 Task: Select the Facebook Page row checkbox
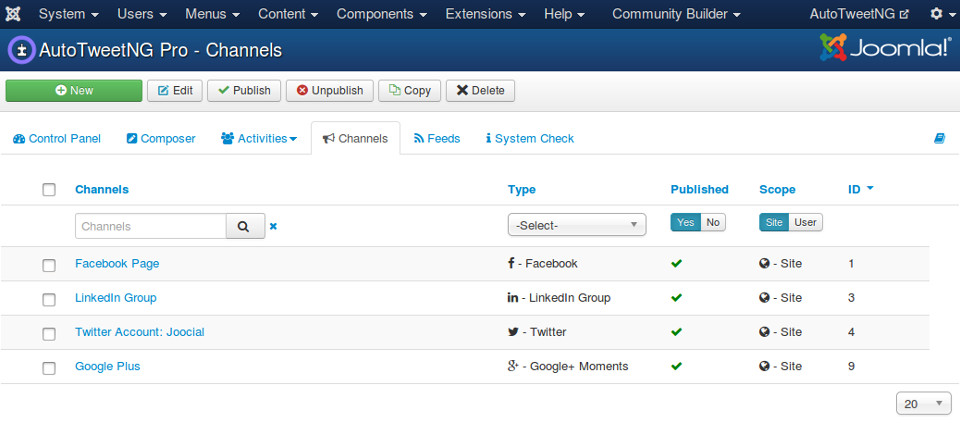tap(49, 265)
